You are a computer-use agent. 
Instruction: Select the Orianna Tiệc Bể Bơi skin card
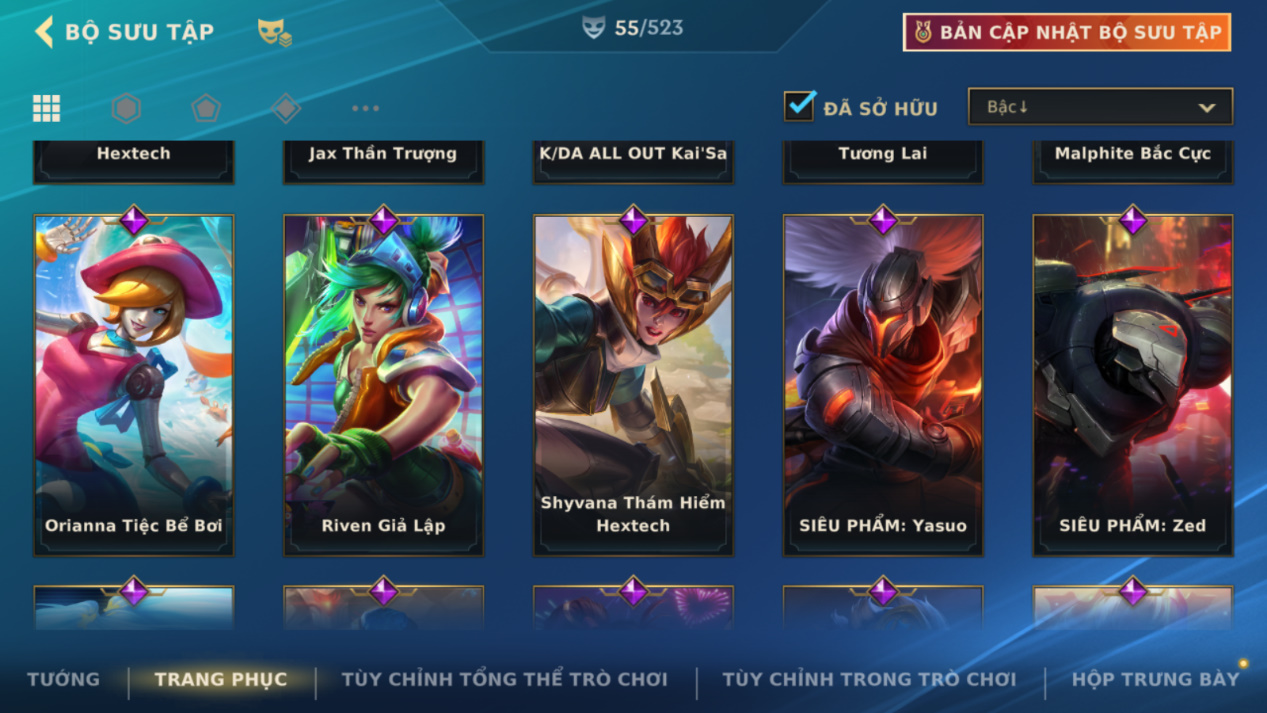[x=134, y=385]
